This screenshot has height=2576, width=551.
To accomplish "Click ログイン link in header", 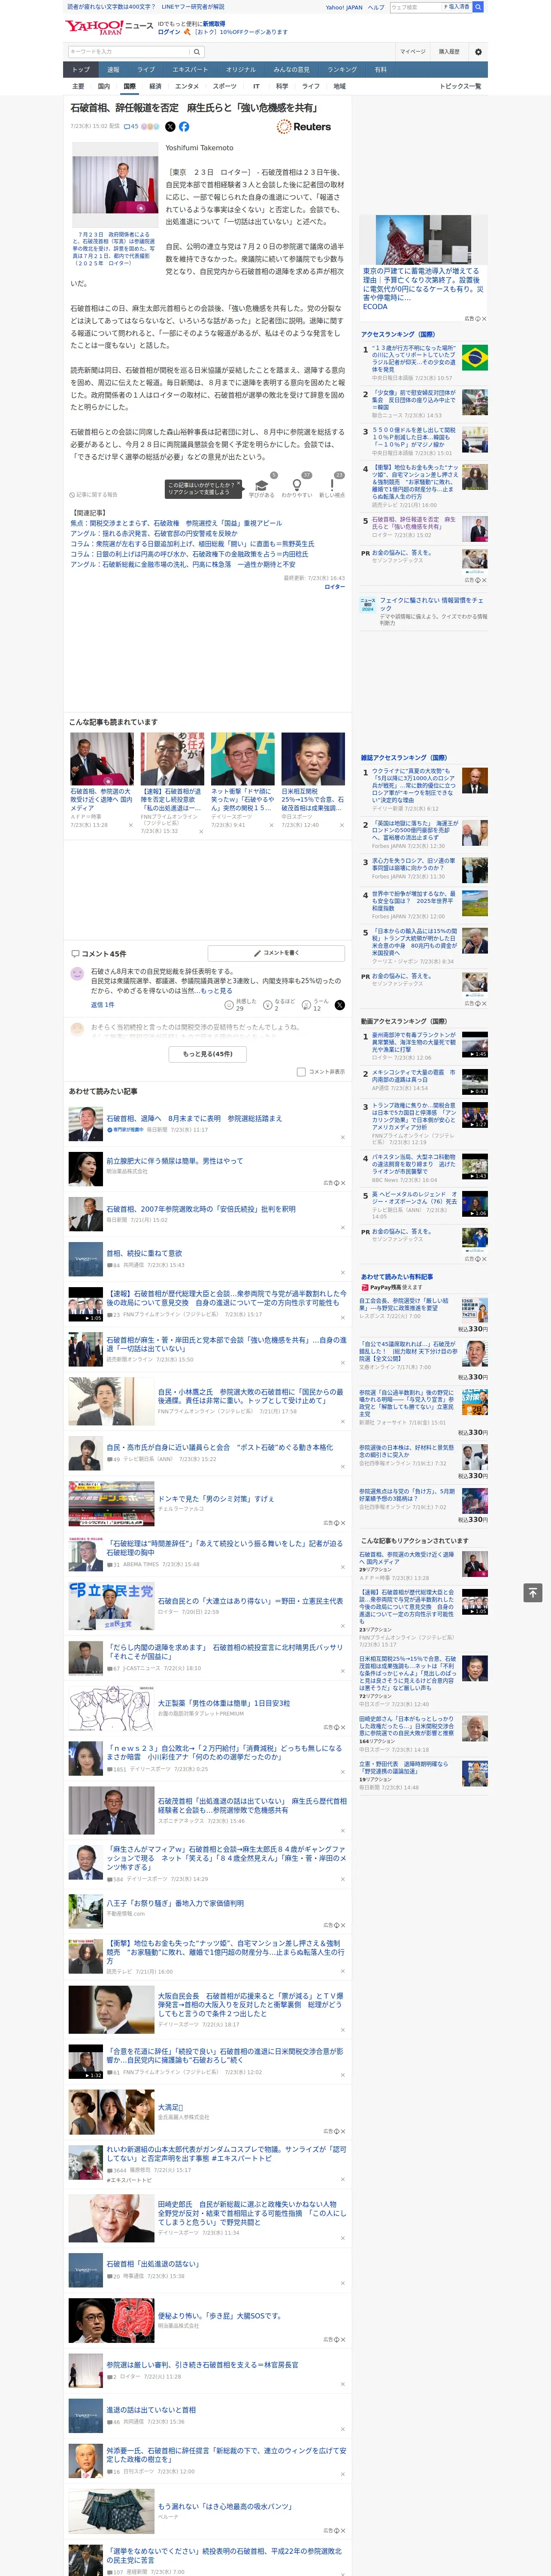I will tap(169, 32).
